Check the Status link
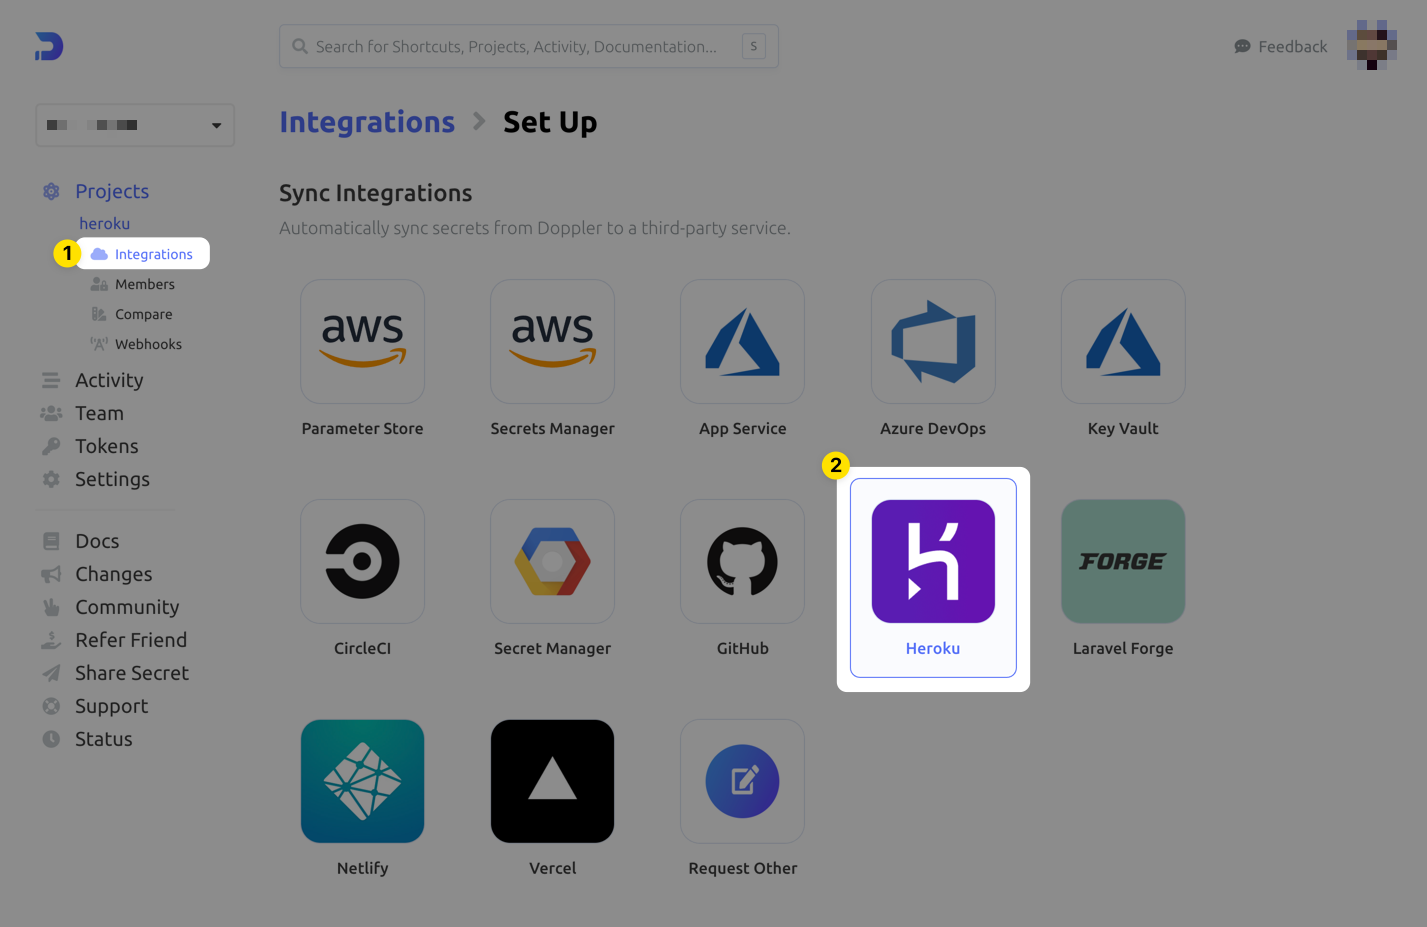Image resolution: width=1427 pixels, height=927 pixels. [x=104, y=739]
